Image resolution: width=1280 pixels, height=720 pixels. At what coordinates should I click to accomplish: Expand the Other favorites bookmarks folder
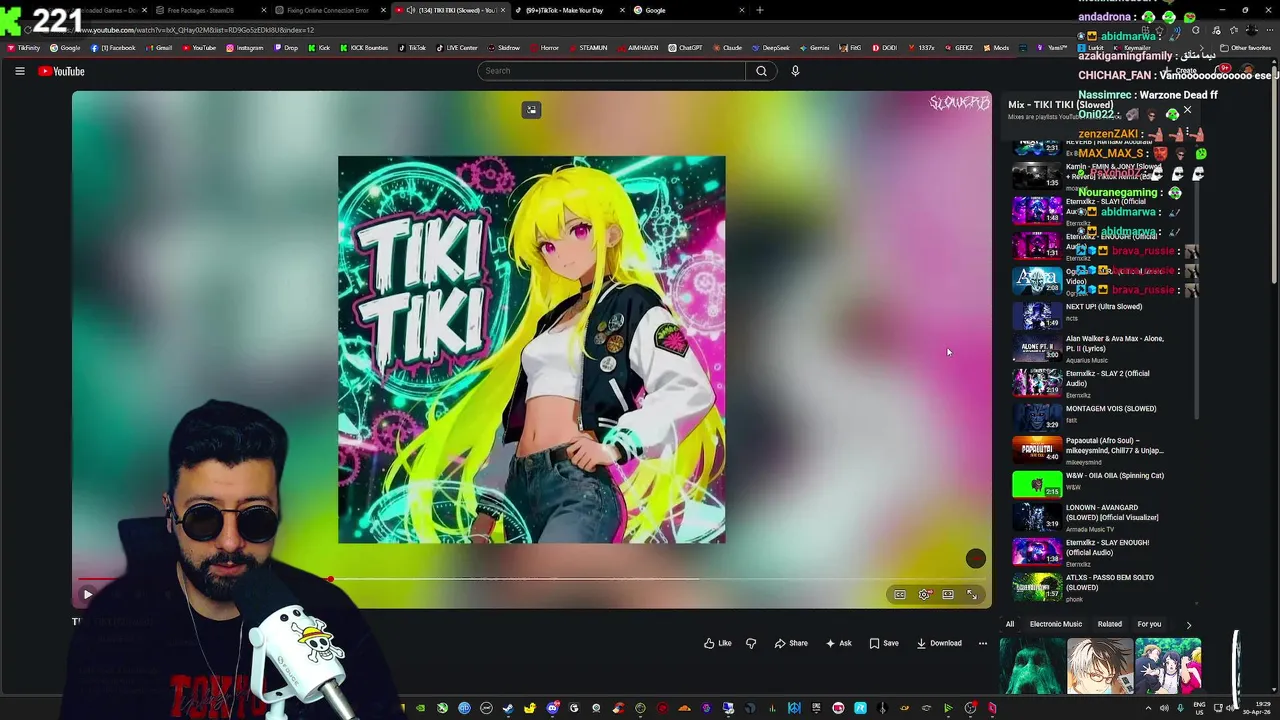1245,48
